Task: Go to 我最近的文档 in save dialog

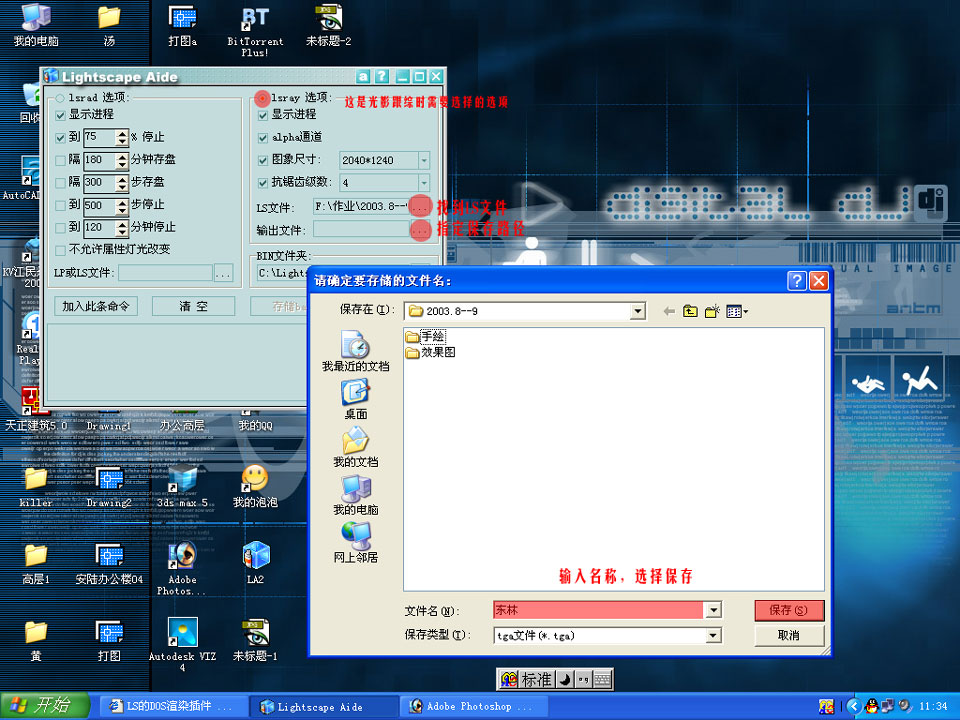Action: tap(356, 351)
